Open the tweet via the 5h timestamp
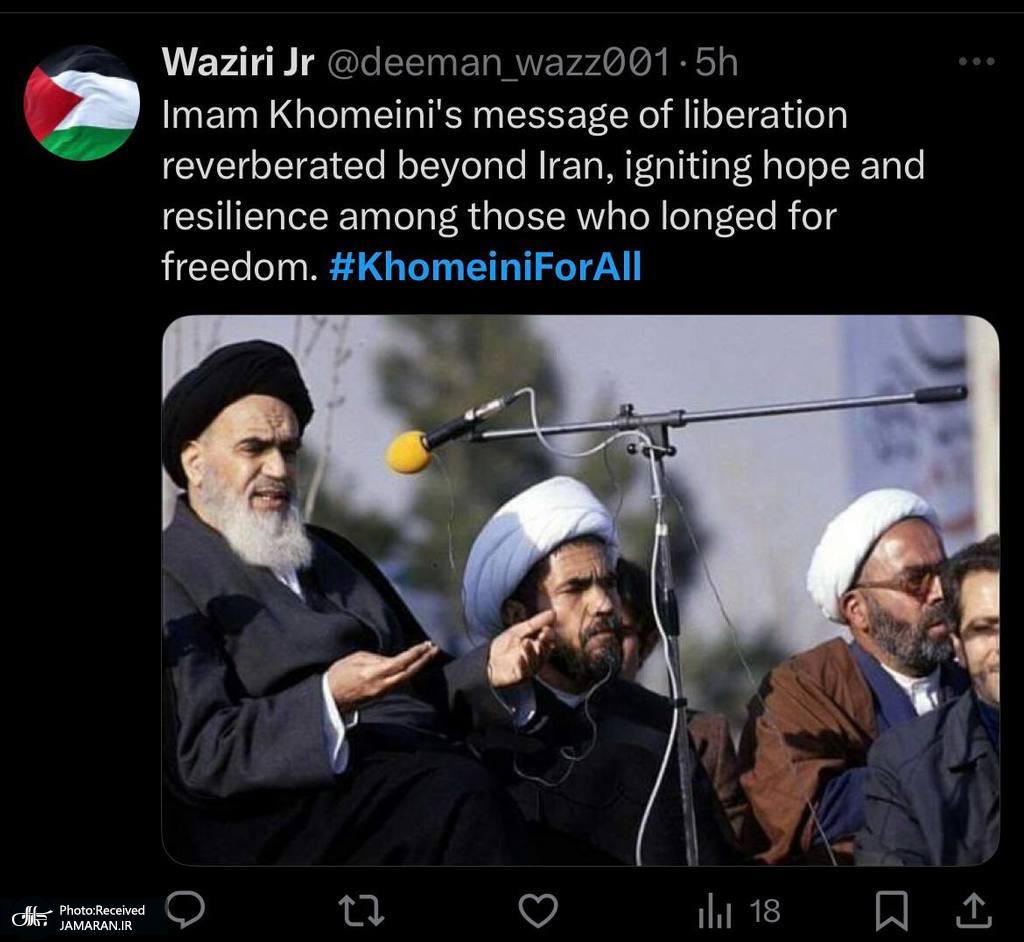The width and height of the screenshot is (1024, 942). point(716,62)
